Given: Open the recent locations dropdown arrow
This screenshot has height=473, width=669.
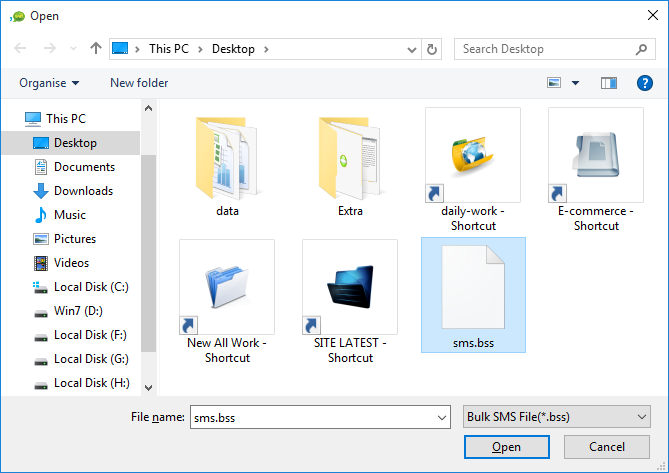Looking at the screenshot, I should tap(73, 49).
